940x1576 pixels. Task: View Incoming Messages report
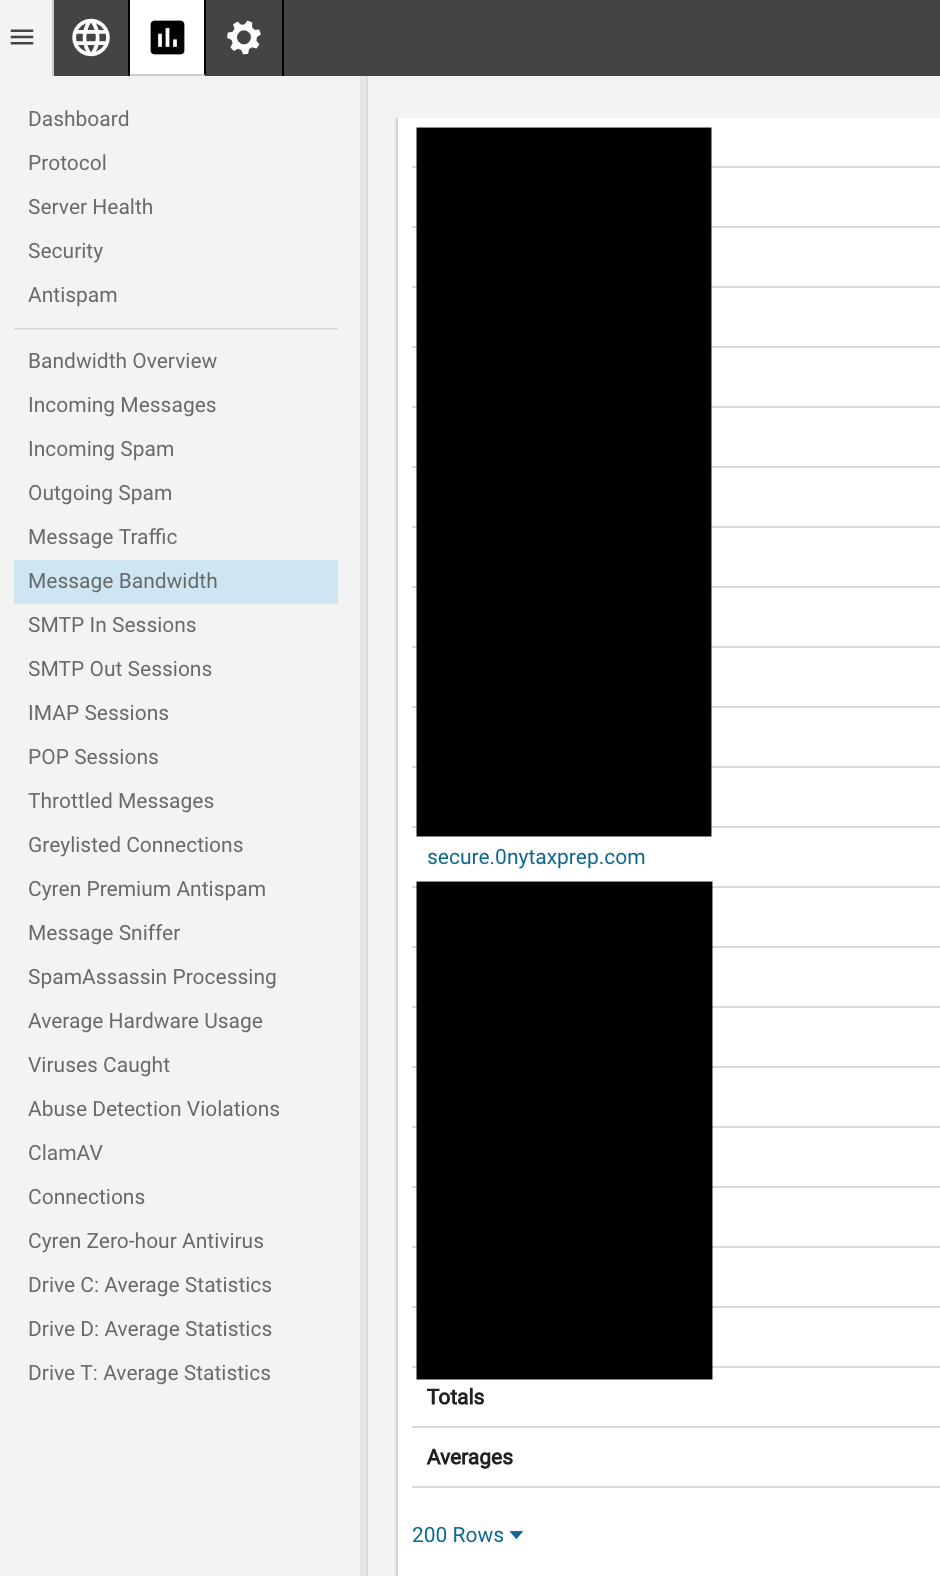pyautogui.click(x=122, y=405)
